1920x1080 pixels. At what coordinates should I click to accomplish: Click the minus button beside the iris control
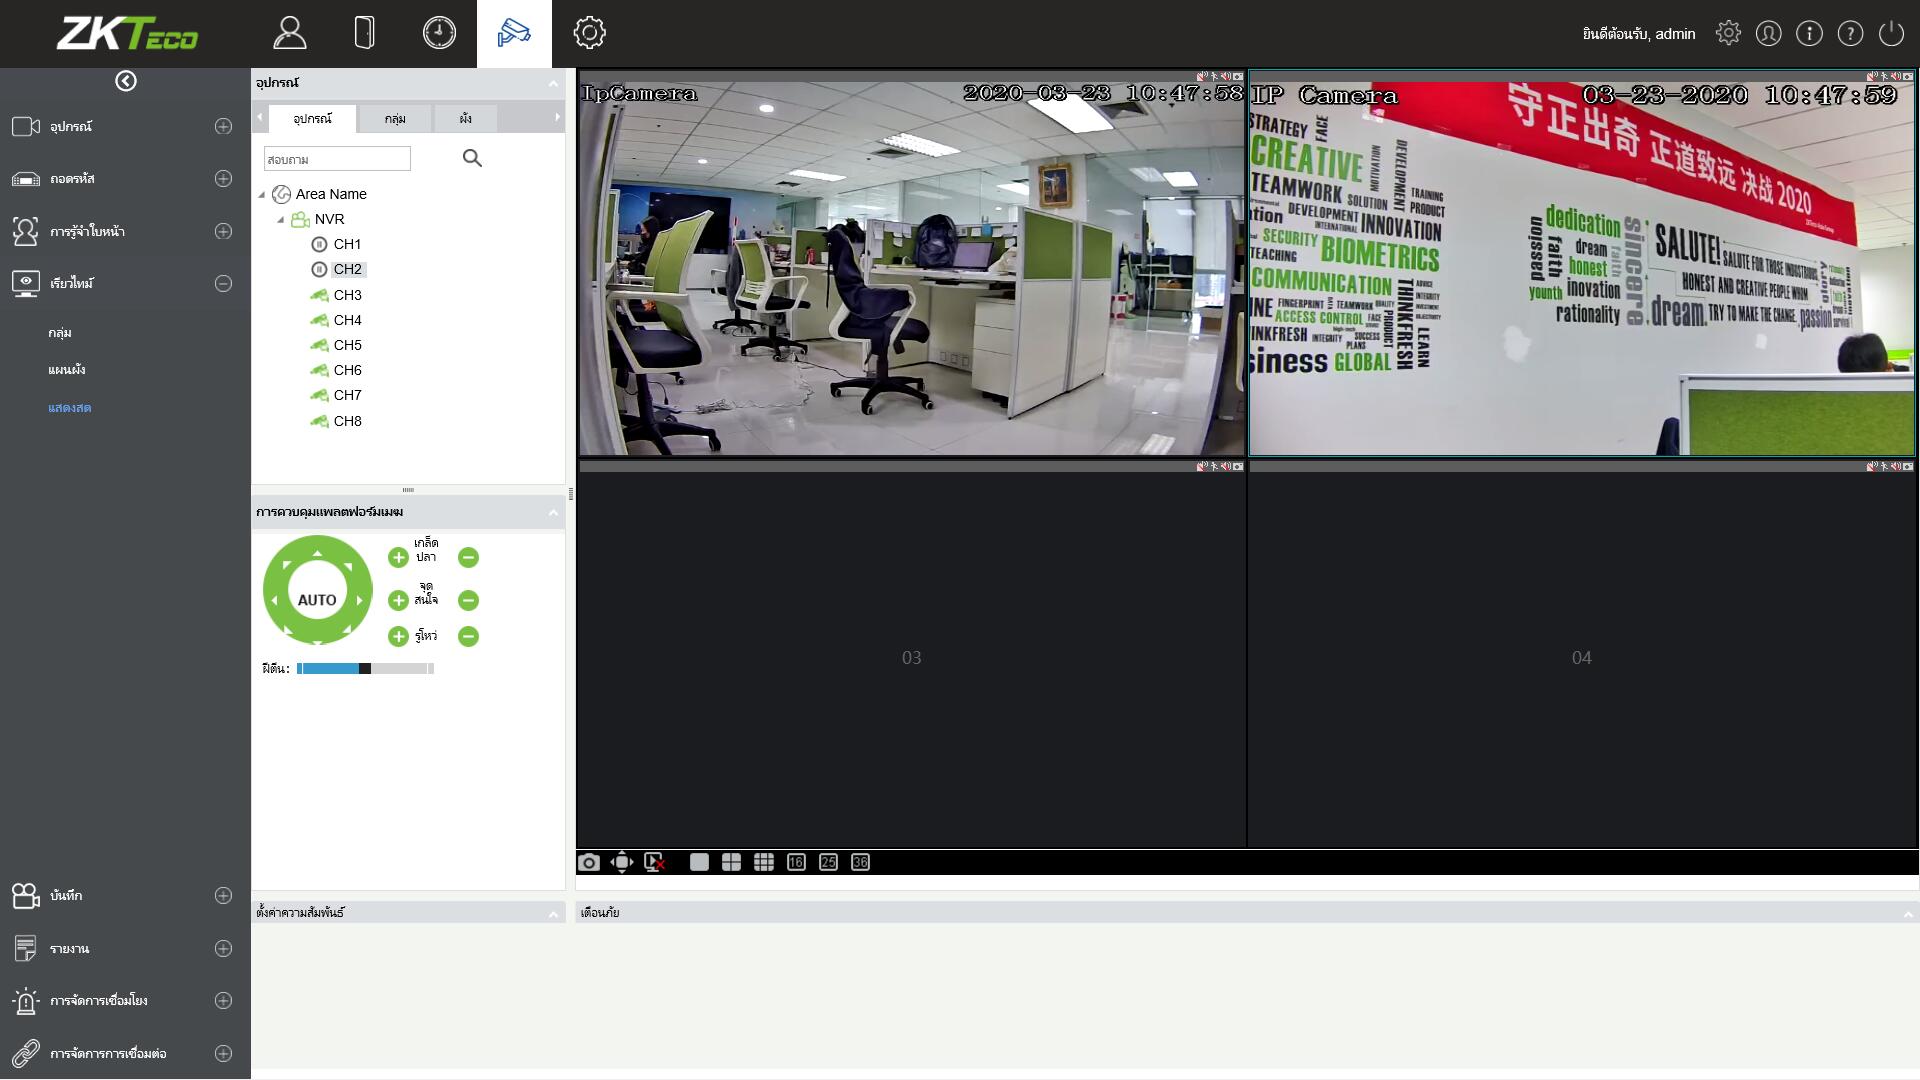pyautogui.click(x=468, y=636)
